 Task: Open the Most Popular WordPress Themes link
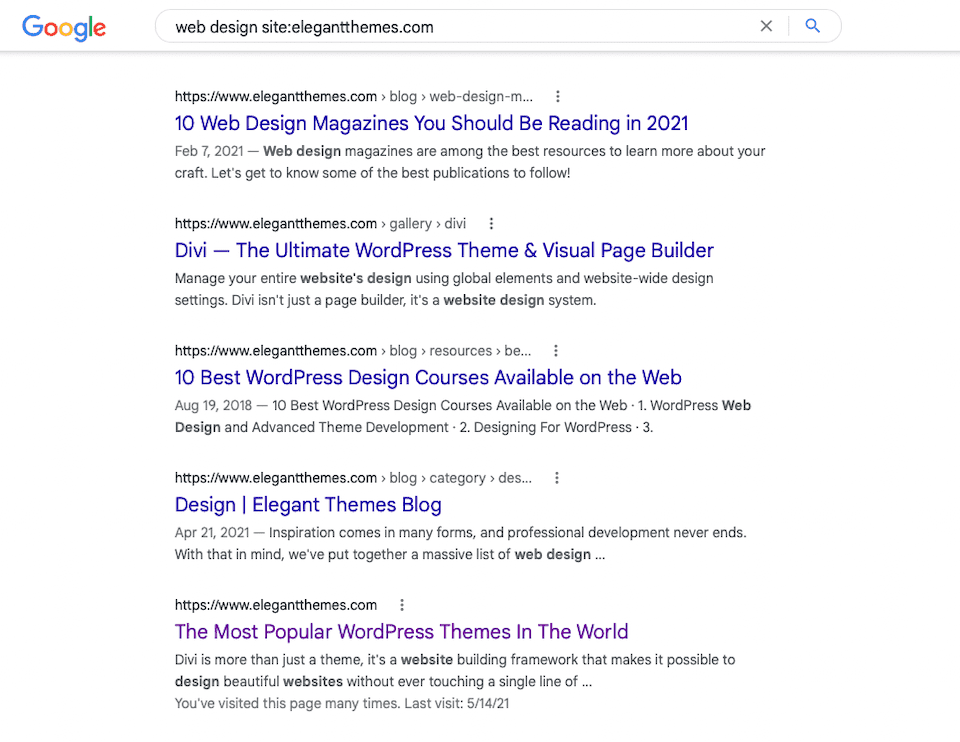(401, 631)
